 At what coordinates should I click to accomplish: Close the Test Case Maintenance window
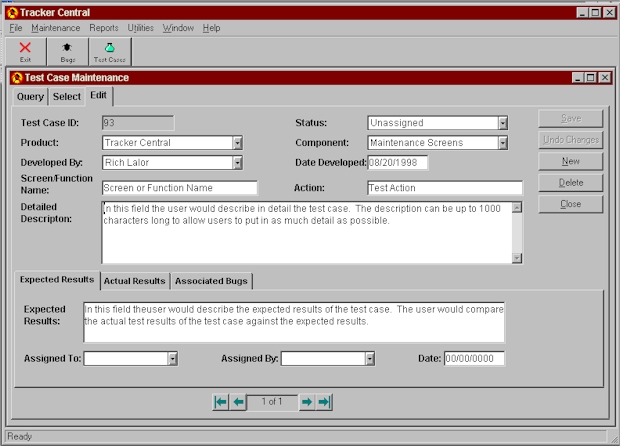(605, 78)
